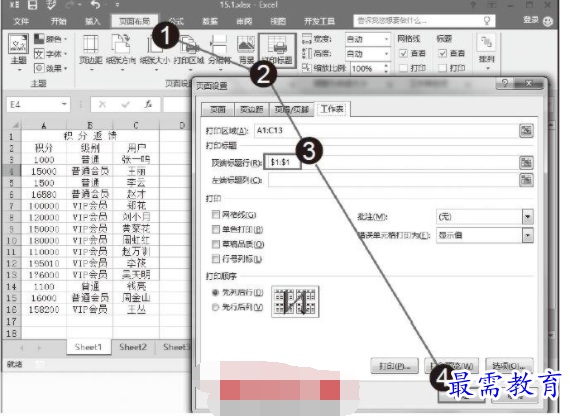Switch to the Sheet2 worksheet tab
570x416 pixels.
click(133, 347)
